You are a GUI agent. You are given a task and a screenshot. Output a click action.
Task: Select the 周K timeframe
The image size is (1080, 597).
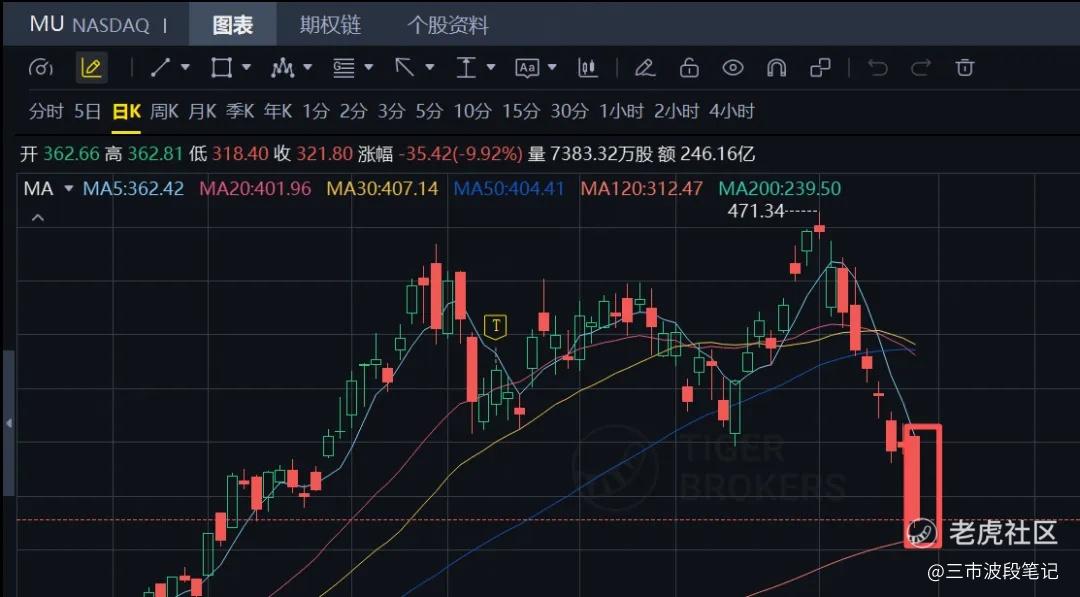click(x=165, y=111)
